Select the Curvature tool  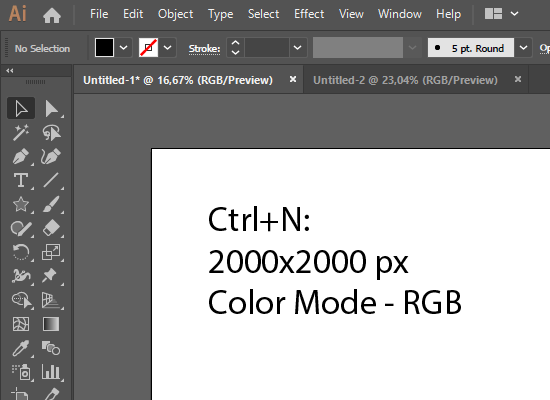[51, 156]
